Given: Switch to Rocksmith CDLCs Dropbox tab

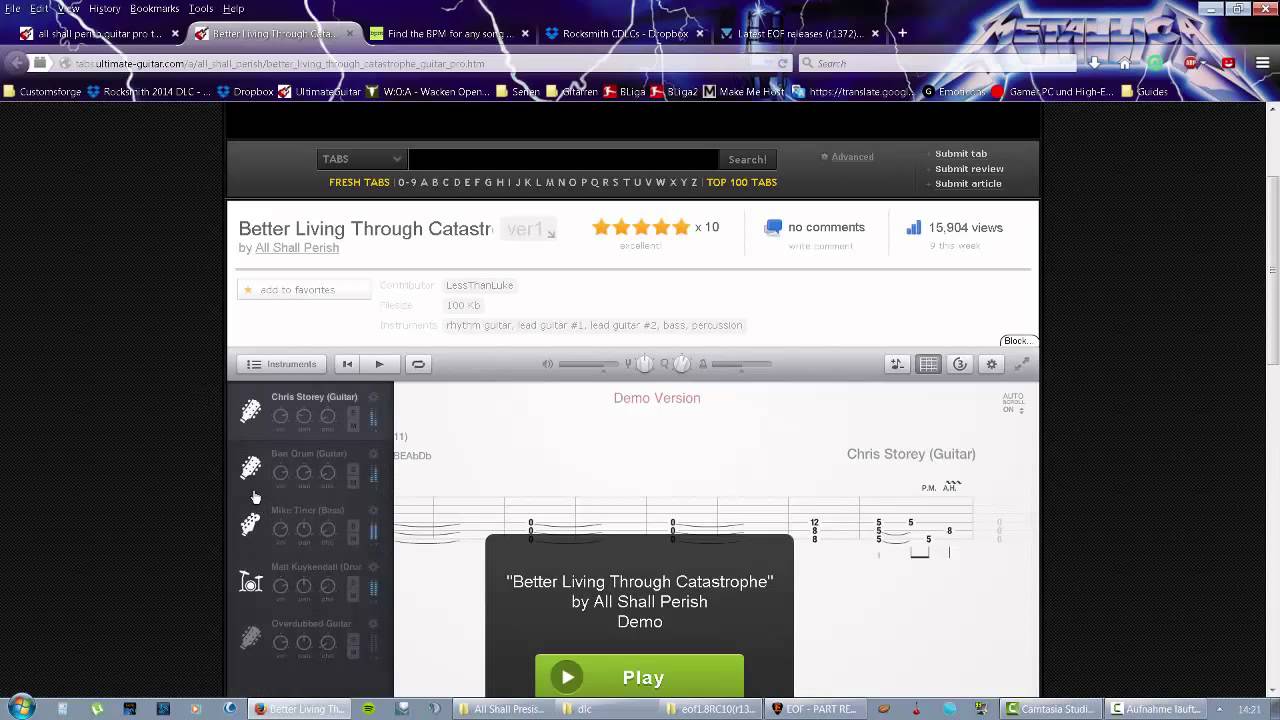Looking at the screenshot, I should 625,33.
